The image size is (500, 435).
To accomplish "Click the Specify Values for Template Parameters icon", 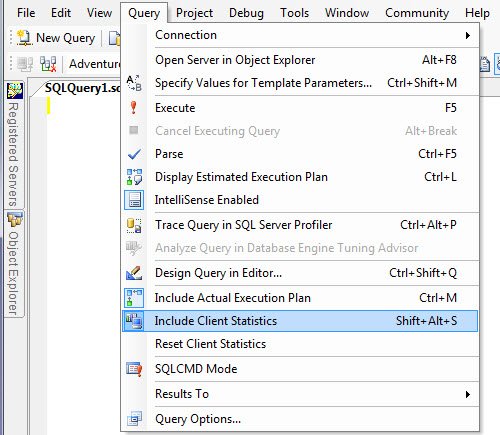I will [x=134, y=83].
